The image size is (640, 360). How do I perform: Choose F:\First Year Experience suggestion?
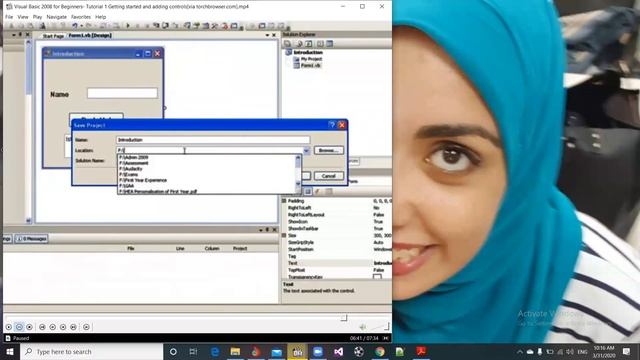143,180
